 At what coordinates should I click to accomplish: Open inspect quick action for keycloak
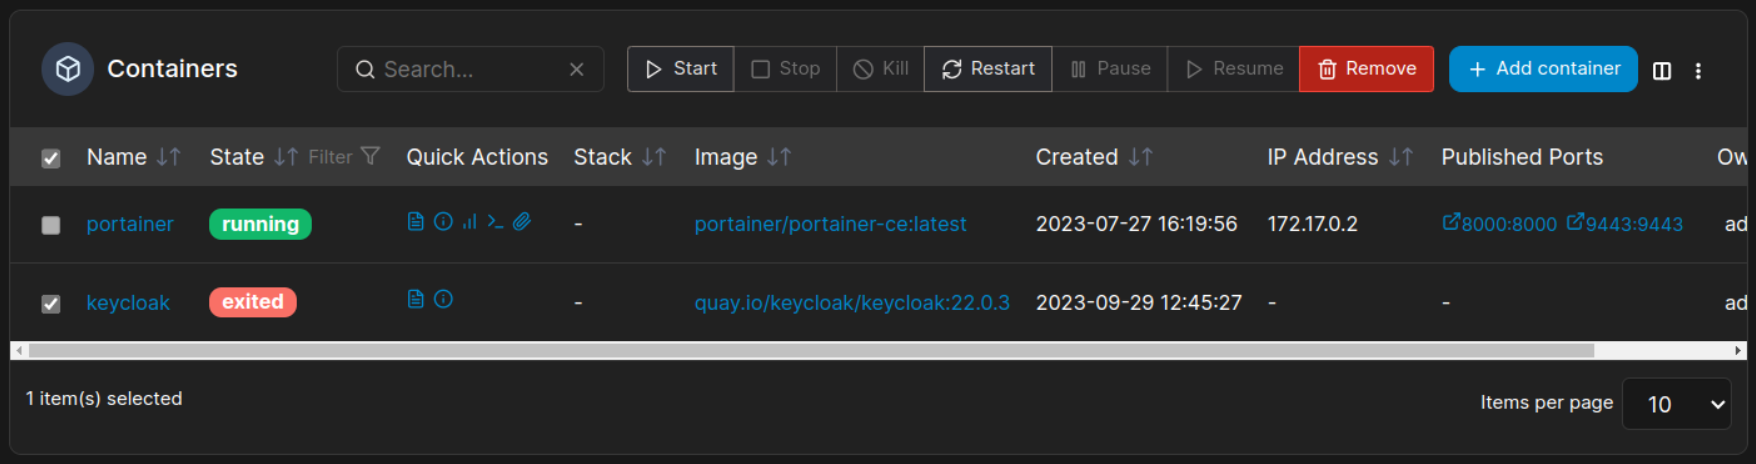443,299
